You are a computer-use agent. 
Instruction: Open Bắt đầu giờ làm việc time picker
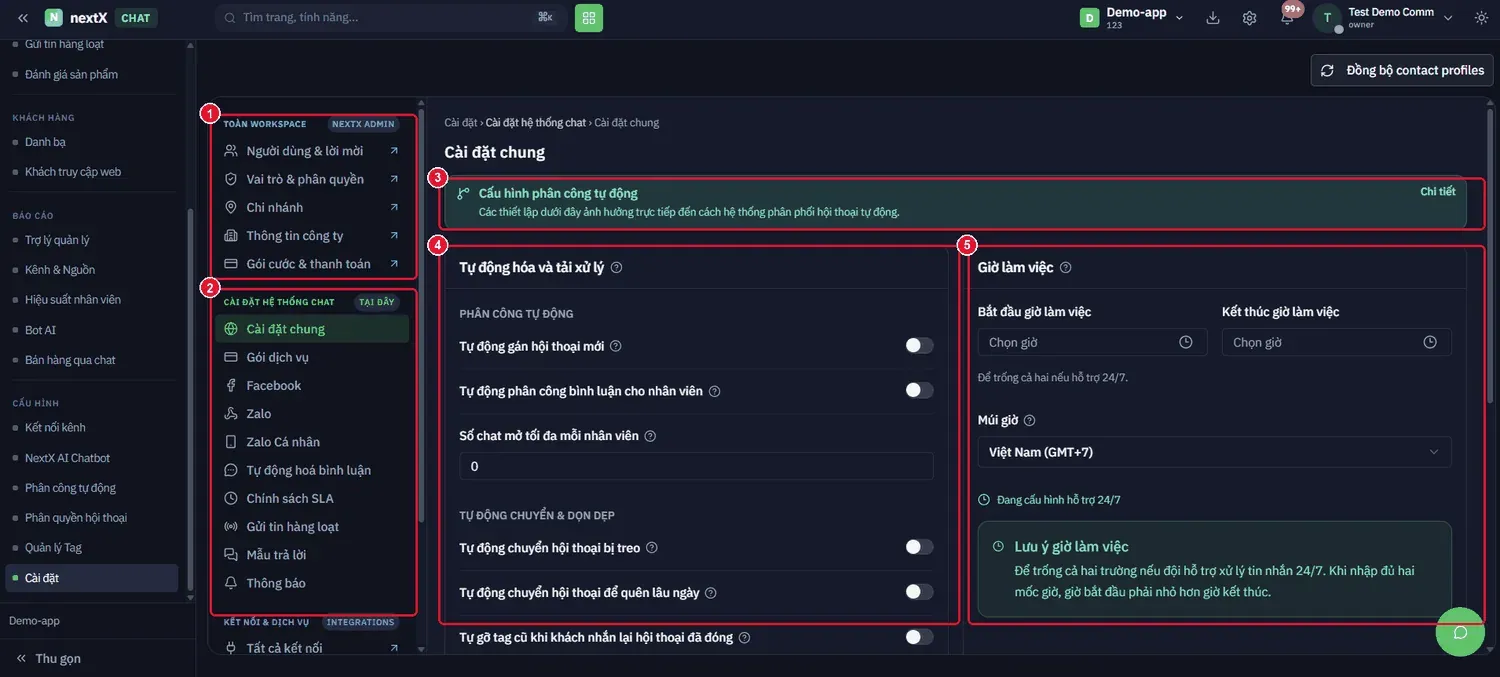[1092, 342]
